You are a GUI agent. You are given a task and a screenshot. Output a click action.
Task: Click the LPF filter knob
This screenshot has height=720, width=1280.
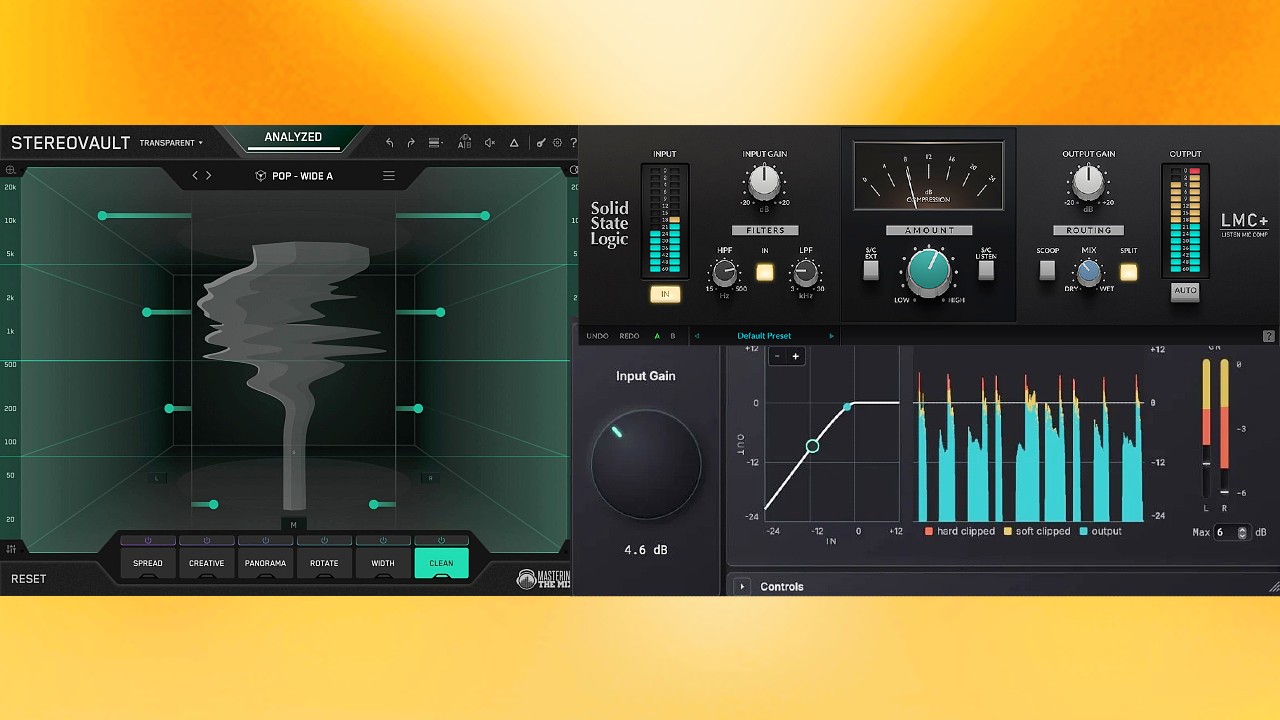pyautogui.click(x=805, y=272)
